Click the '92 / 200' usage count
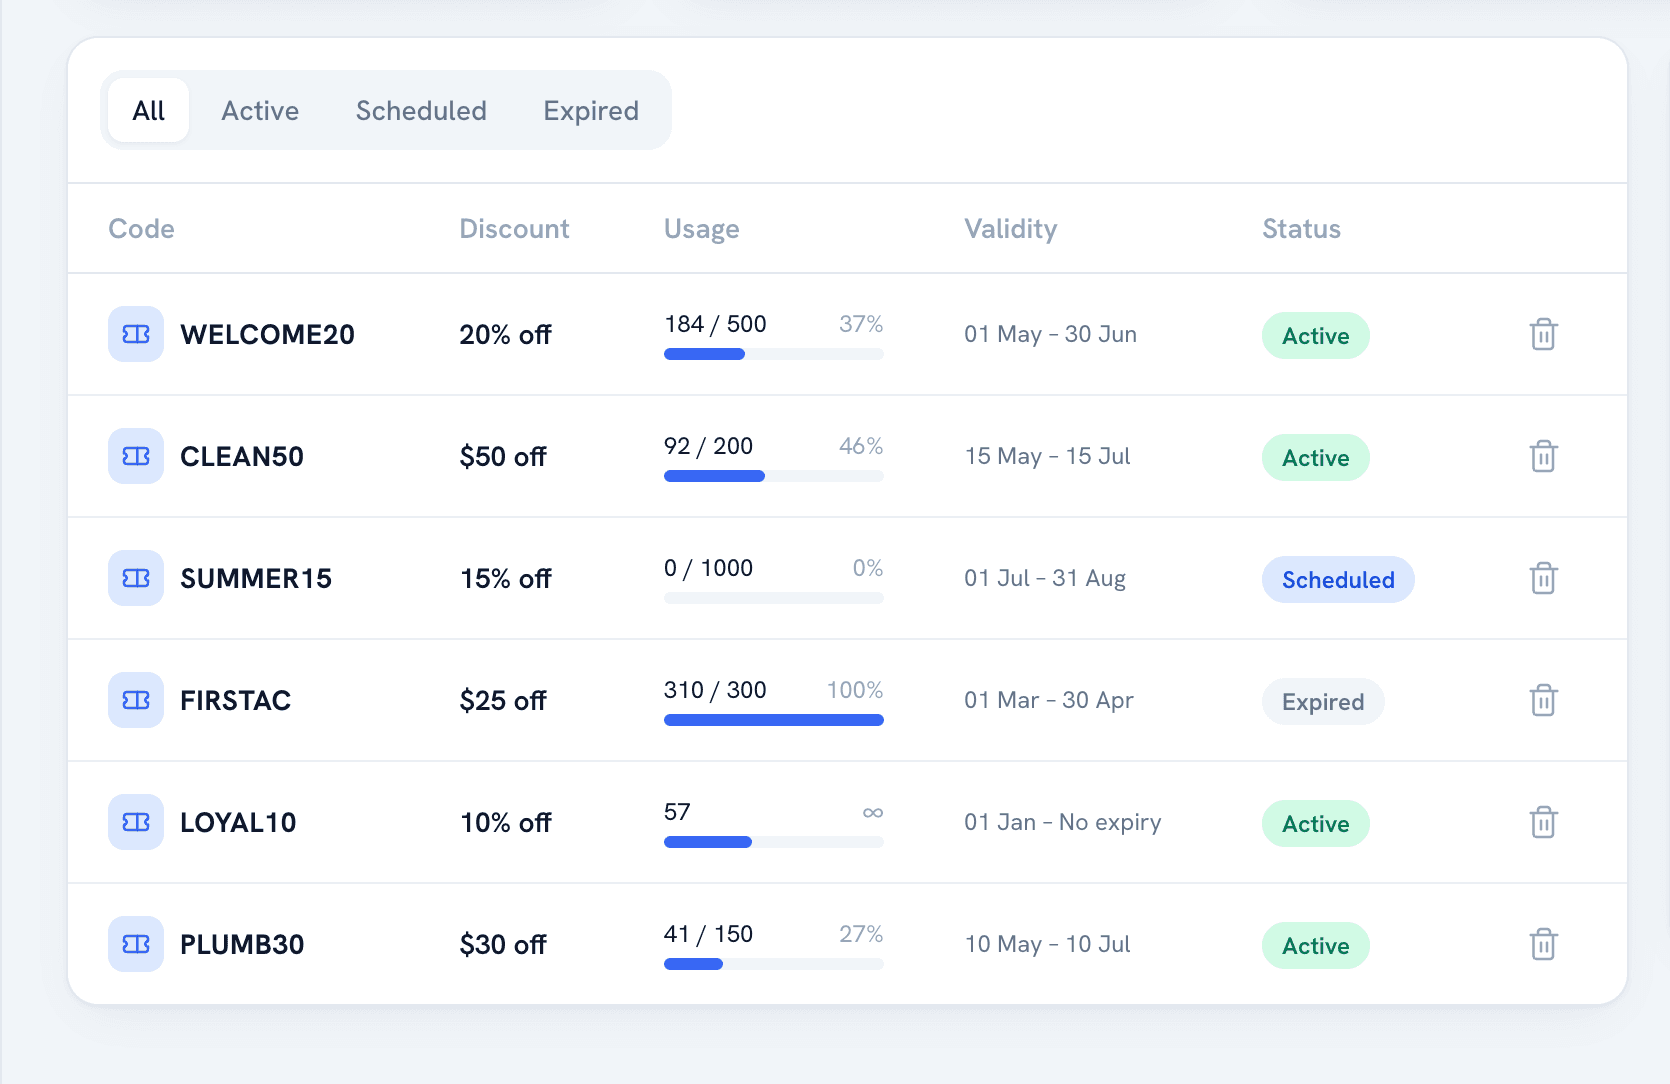The height and width of the screenshot is (1084, 1670). [x=709, y=446]
